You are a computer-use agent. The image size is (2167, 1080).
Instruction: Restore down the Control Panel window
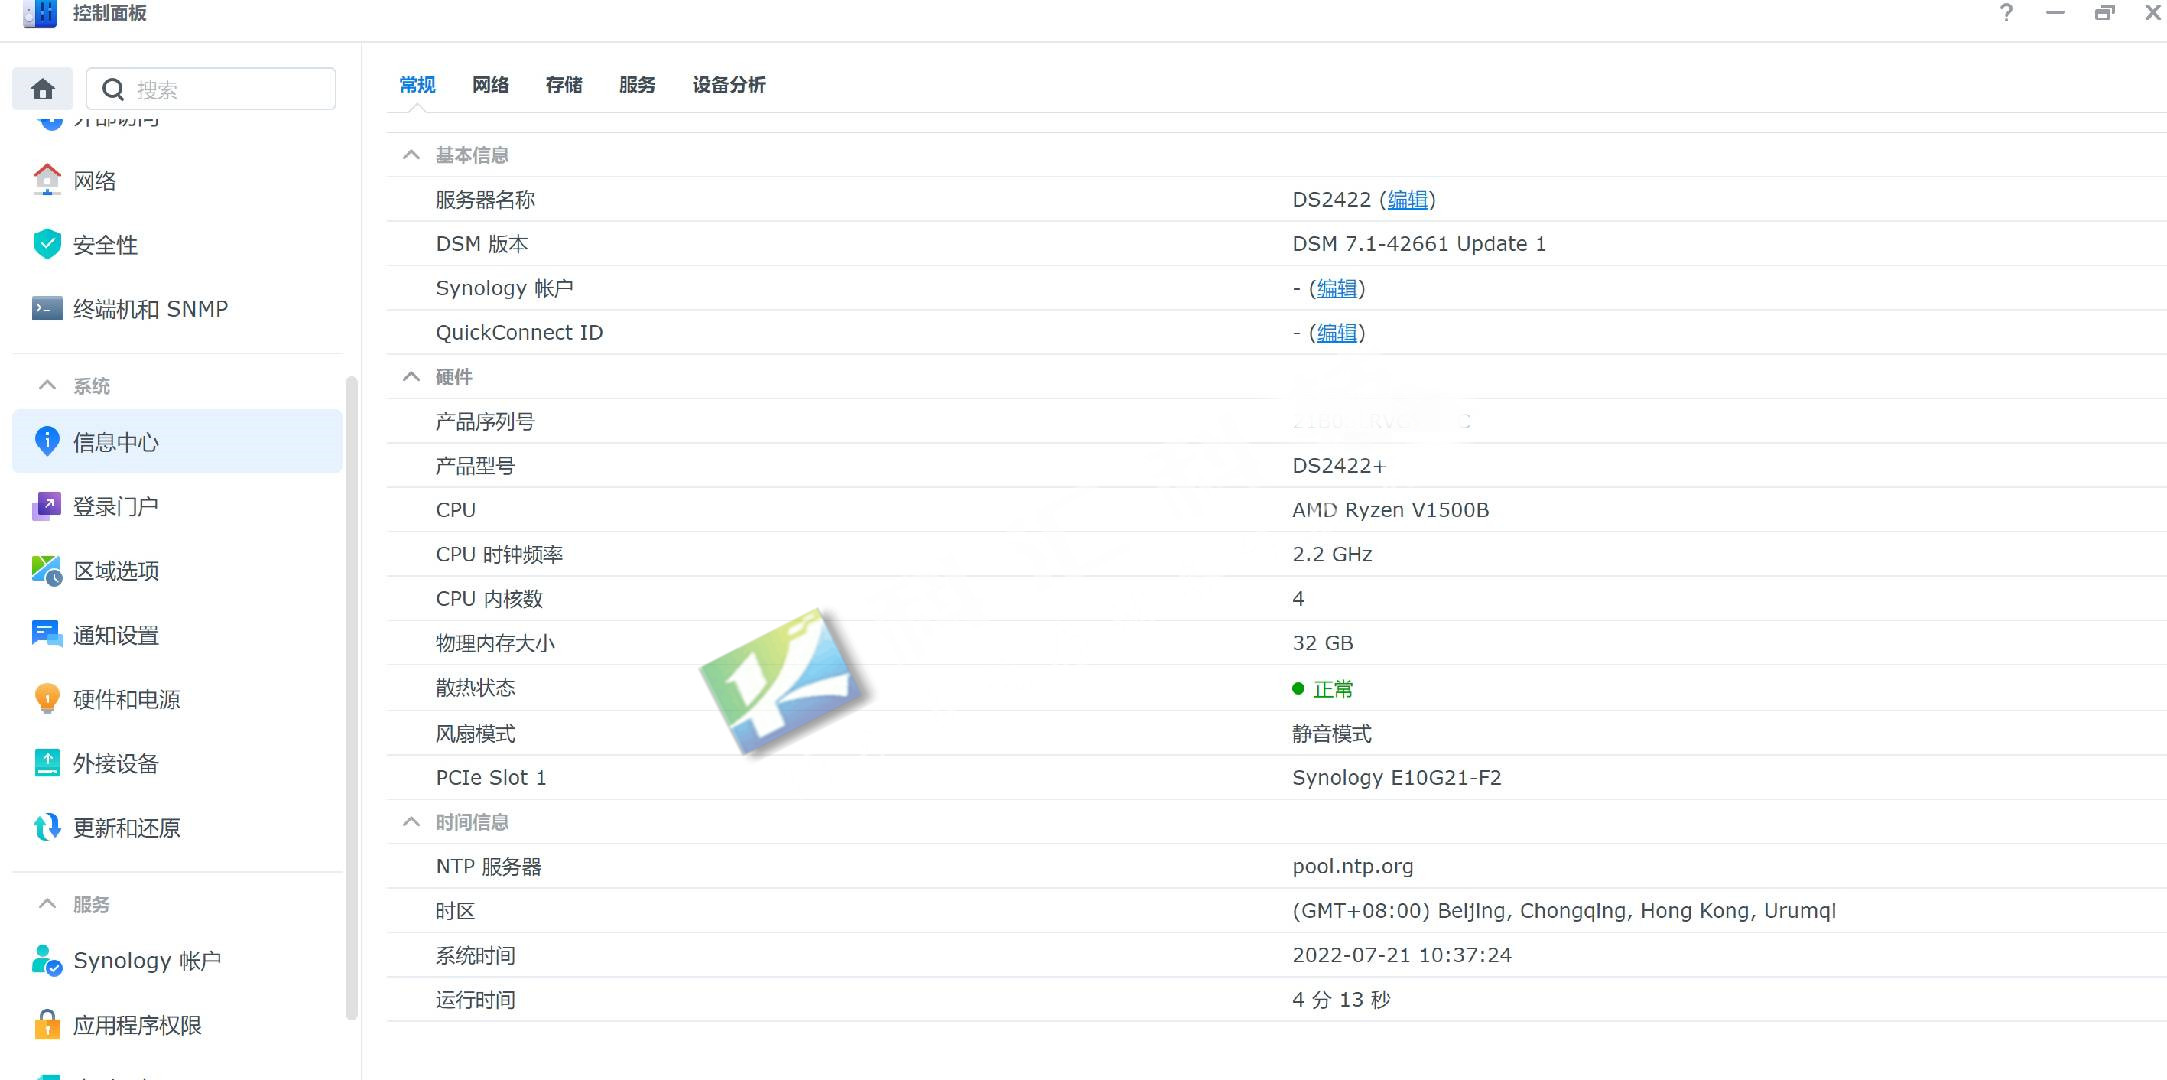2105,13
